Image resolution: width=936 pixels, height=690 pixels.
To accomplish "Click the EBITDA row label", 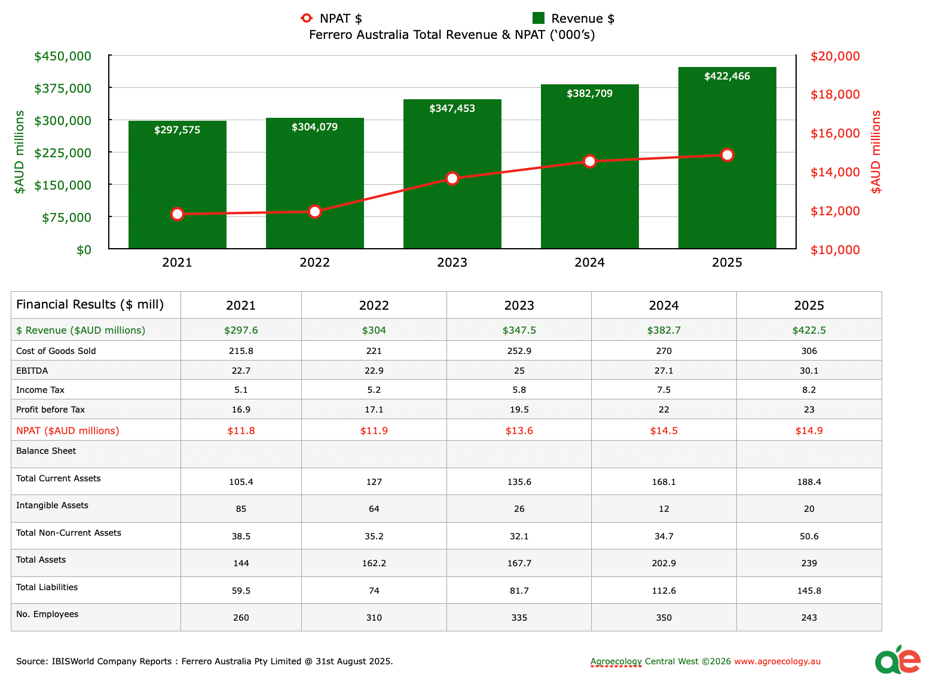I will (32, 371).
